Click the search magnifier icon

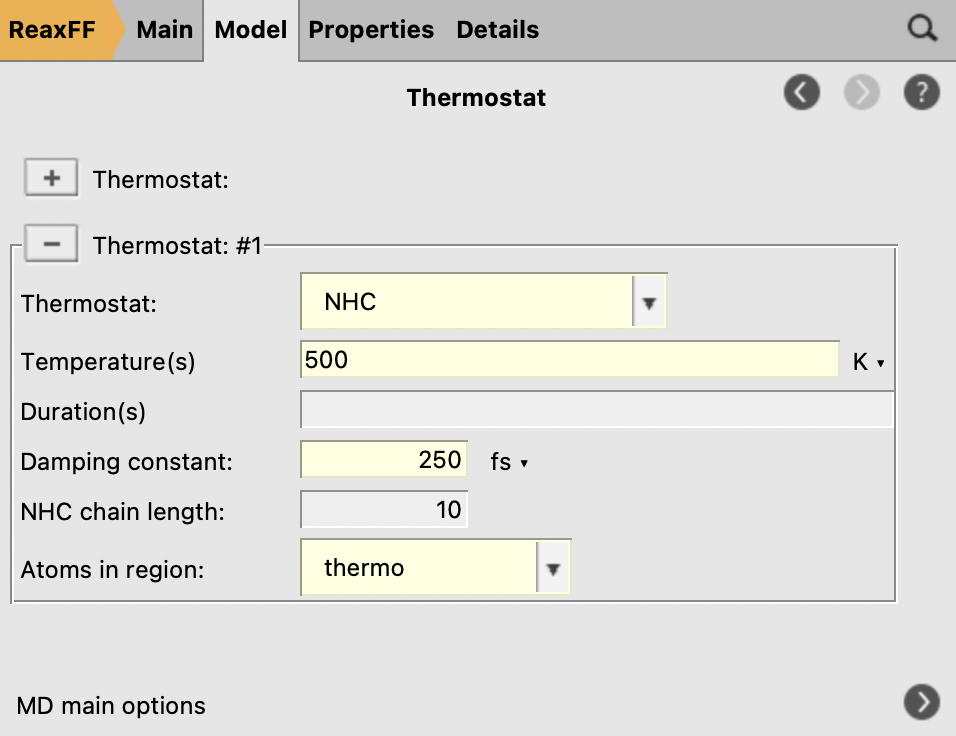(x=921, y=29)
